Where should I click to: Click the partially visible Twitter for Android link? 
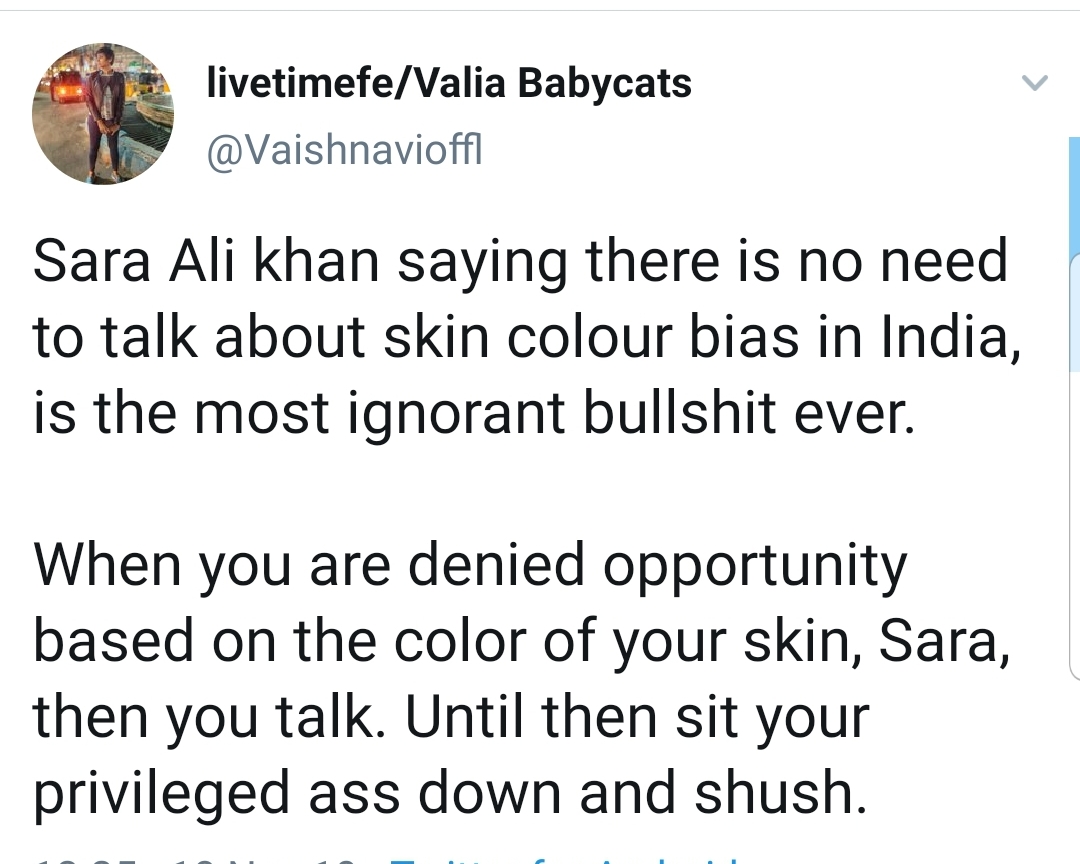(x=565, y=860)
